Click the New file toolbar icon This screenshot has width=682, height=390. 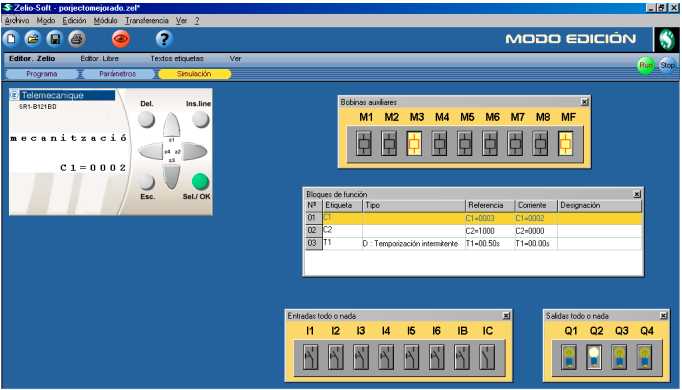11,39
